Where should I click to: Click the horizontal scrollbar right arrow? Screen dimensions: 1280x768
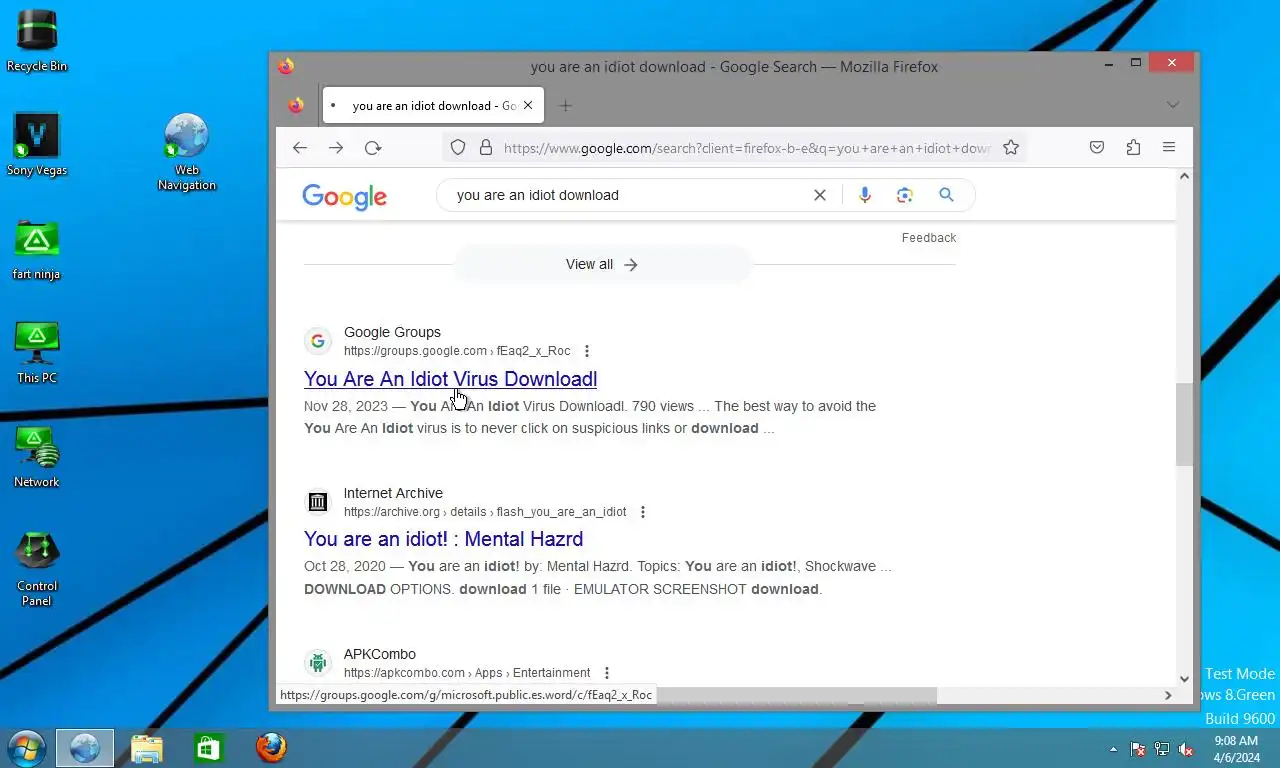point(1167,695)
